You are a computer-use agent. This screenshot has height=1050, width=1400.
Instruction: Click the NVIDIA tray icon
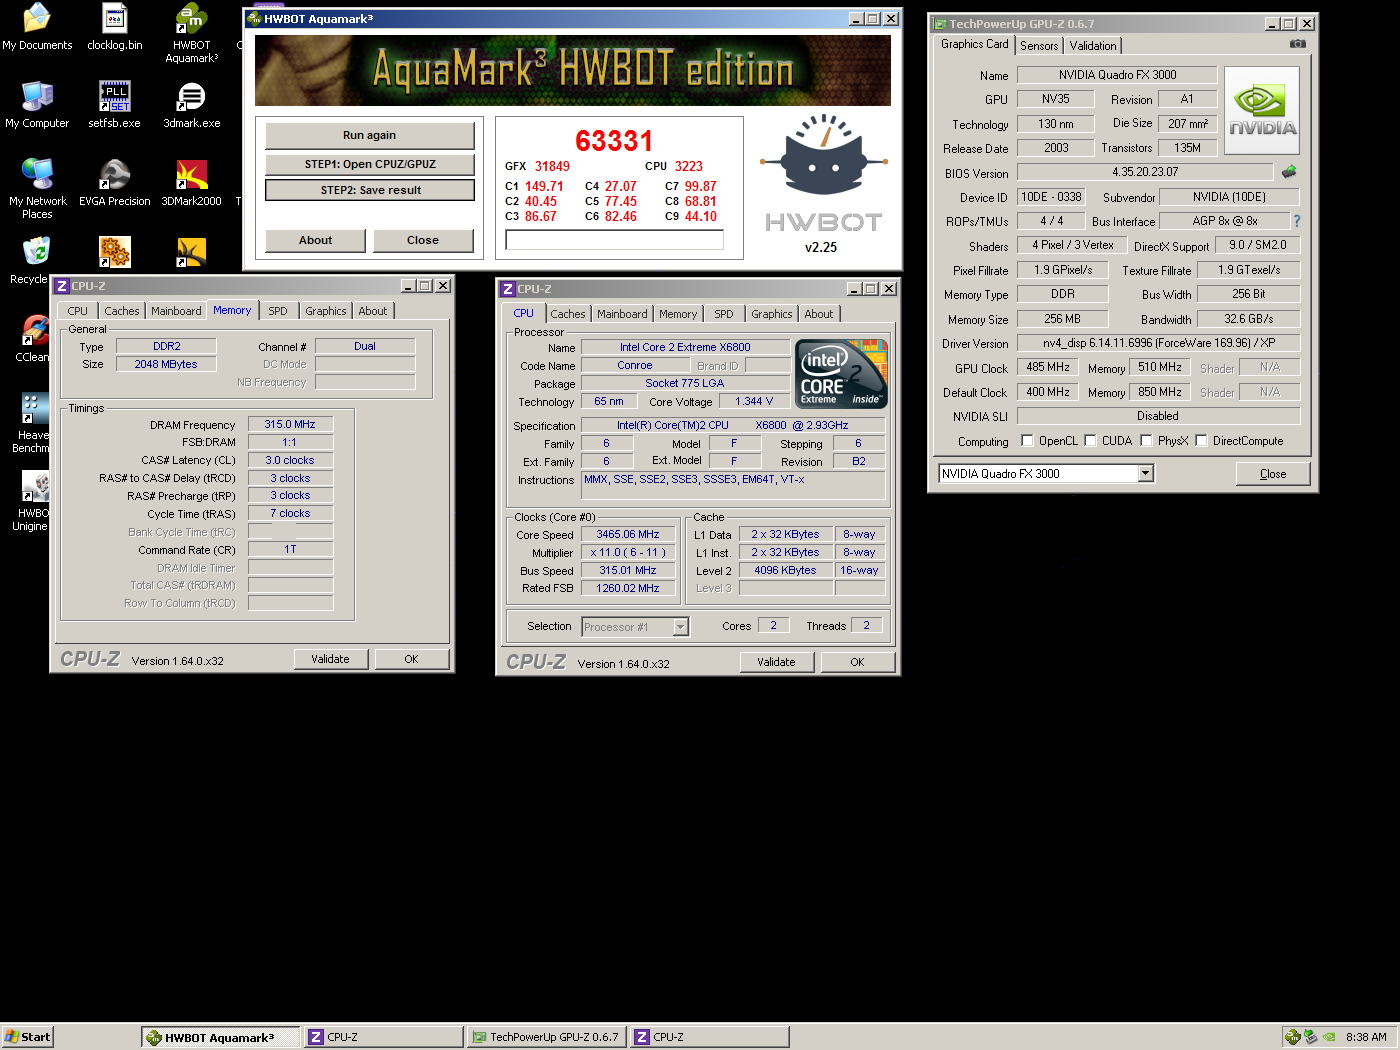click(x=1329, y=1037)
